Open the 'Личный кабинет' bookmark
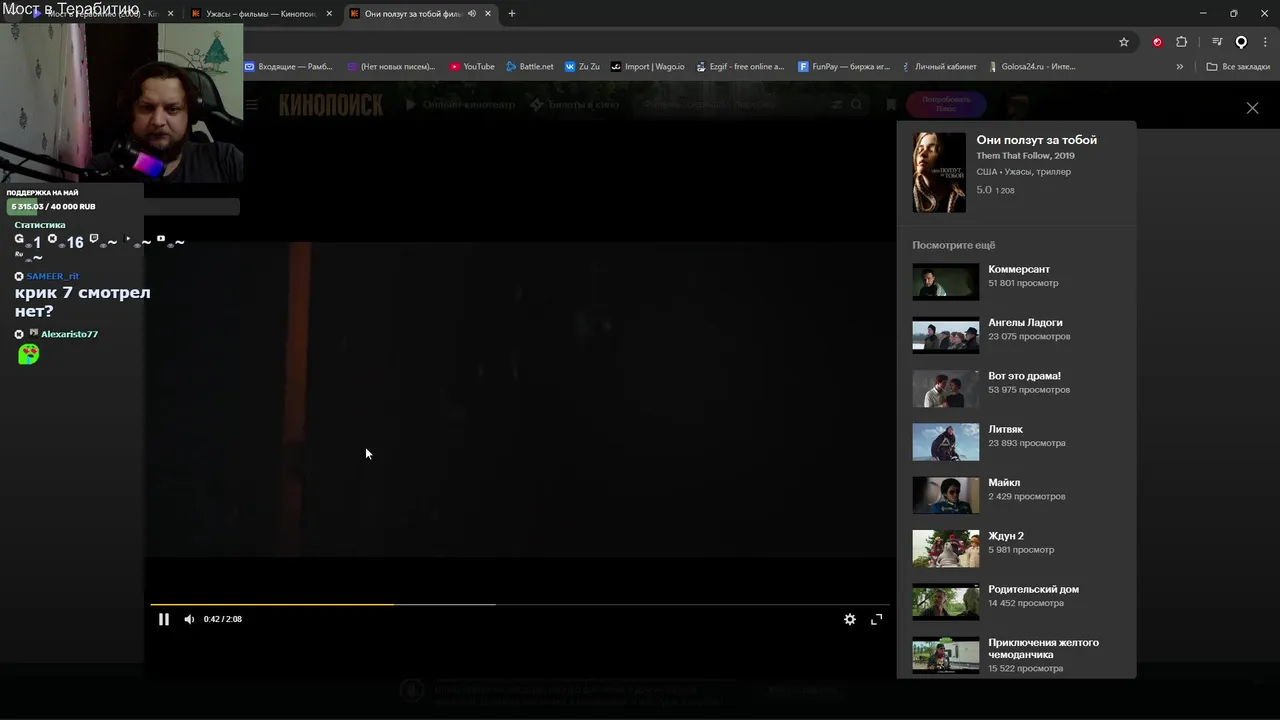This screenshot has height=720, width=1280. point(938,67)
